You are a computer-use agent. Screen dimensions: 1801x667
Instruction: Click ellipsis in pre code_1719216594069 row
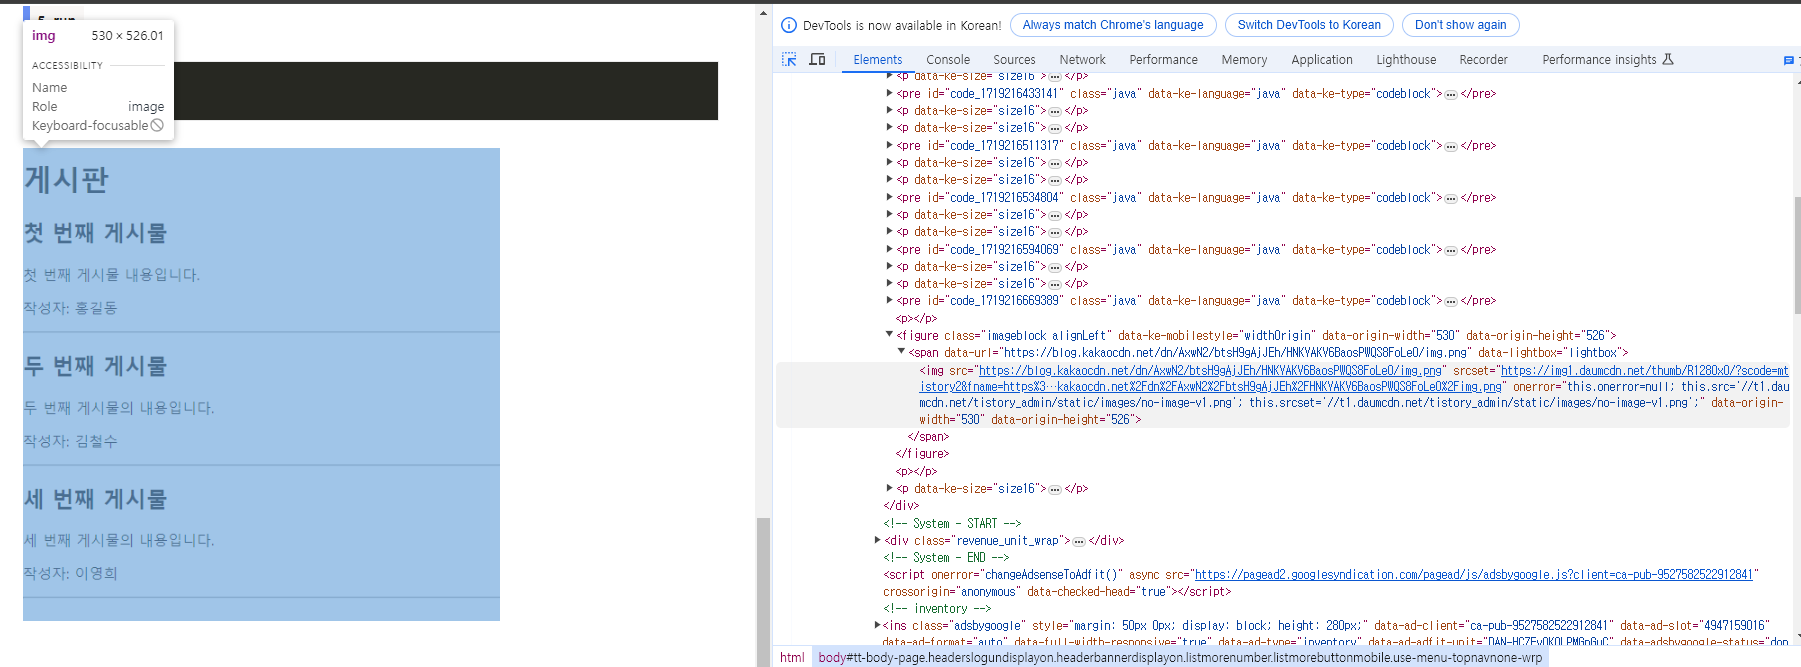[1451, 250]
